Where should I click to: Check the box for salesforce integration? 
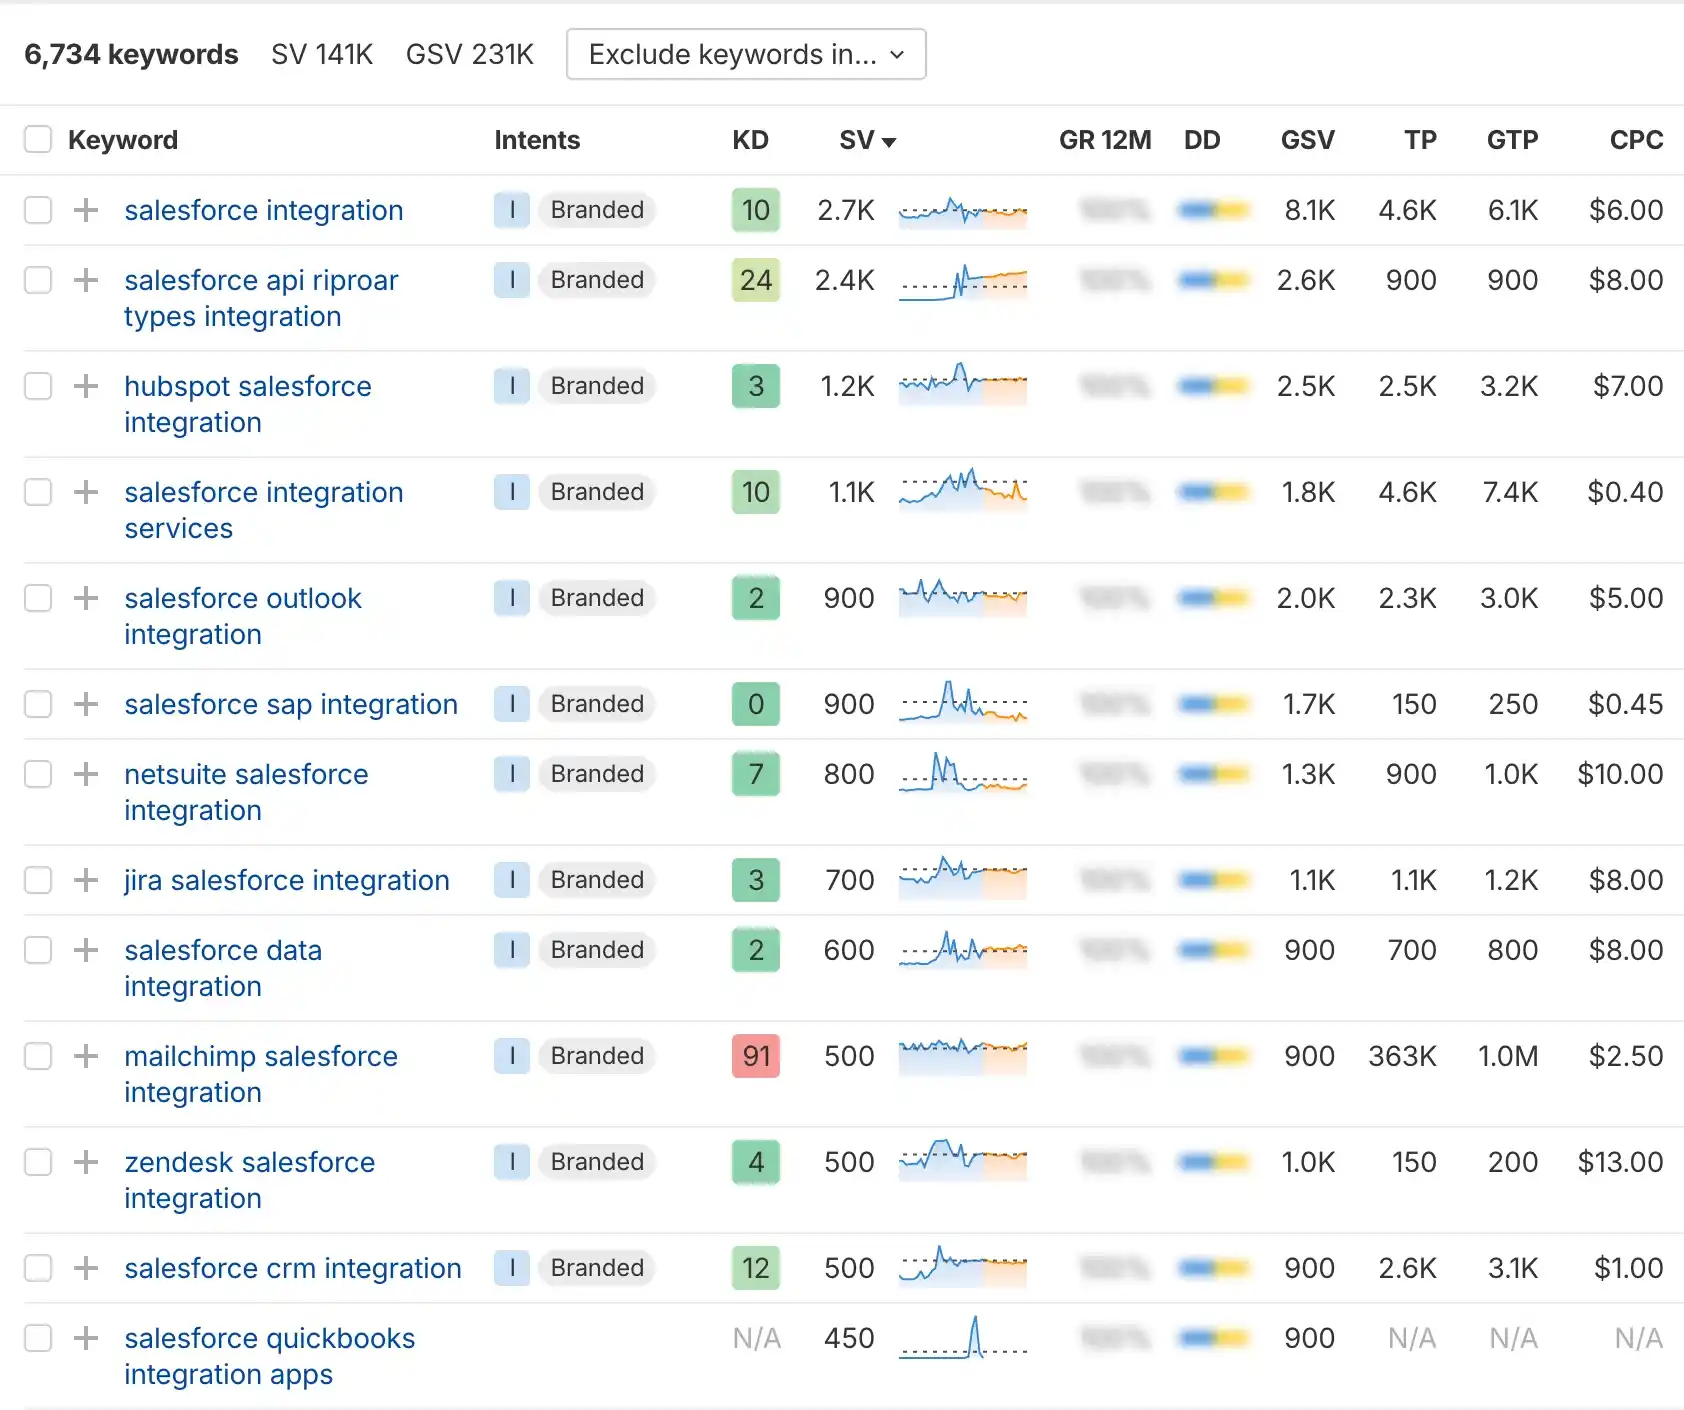(x=38, y=210)
